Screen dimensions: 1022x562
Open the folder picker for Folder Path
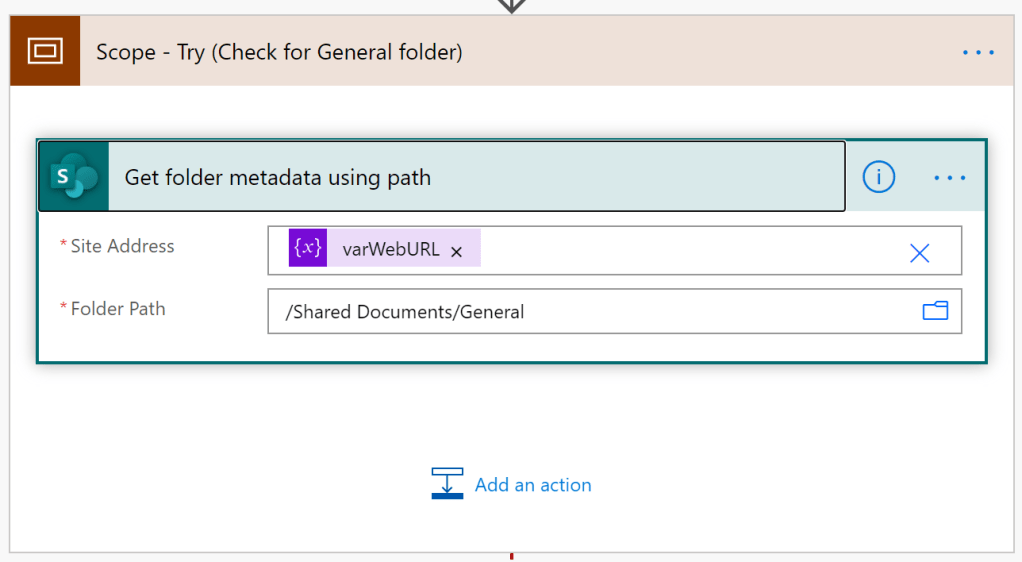coord(935,311)
